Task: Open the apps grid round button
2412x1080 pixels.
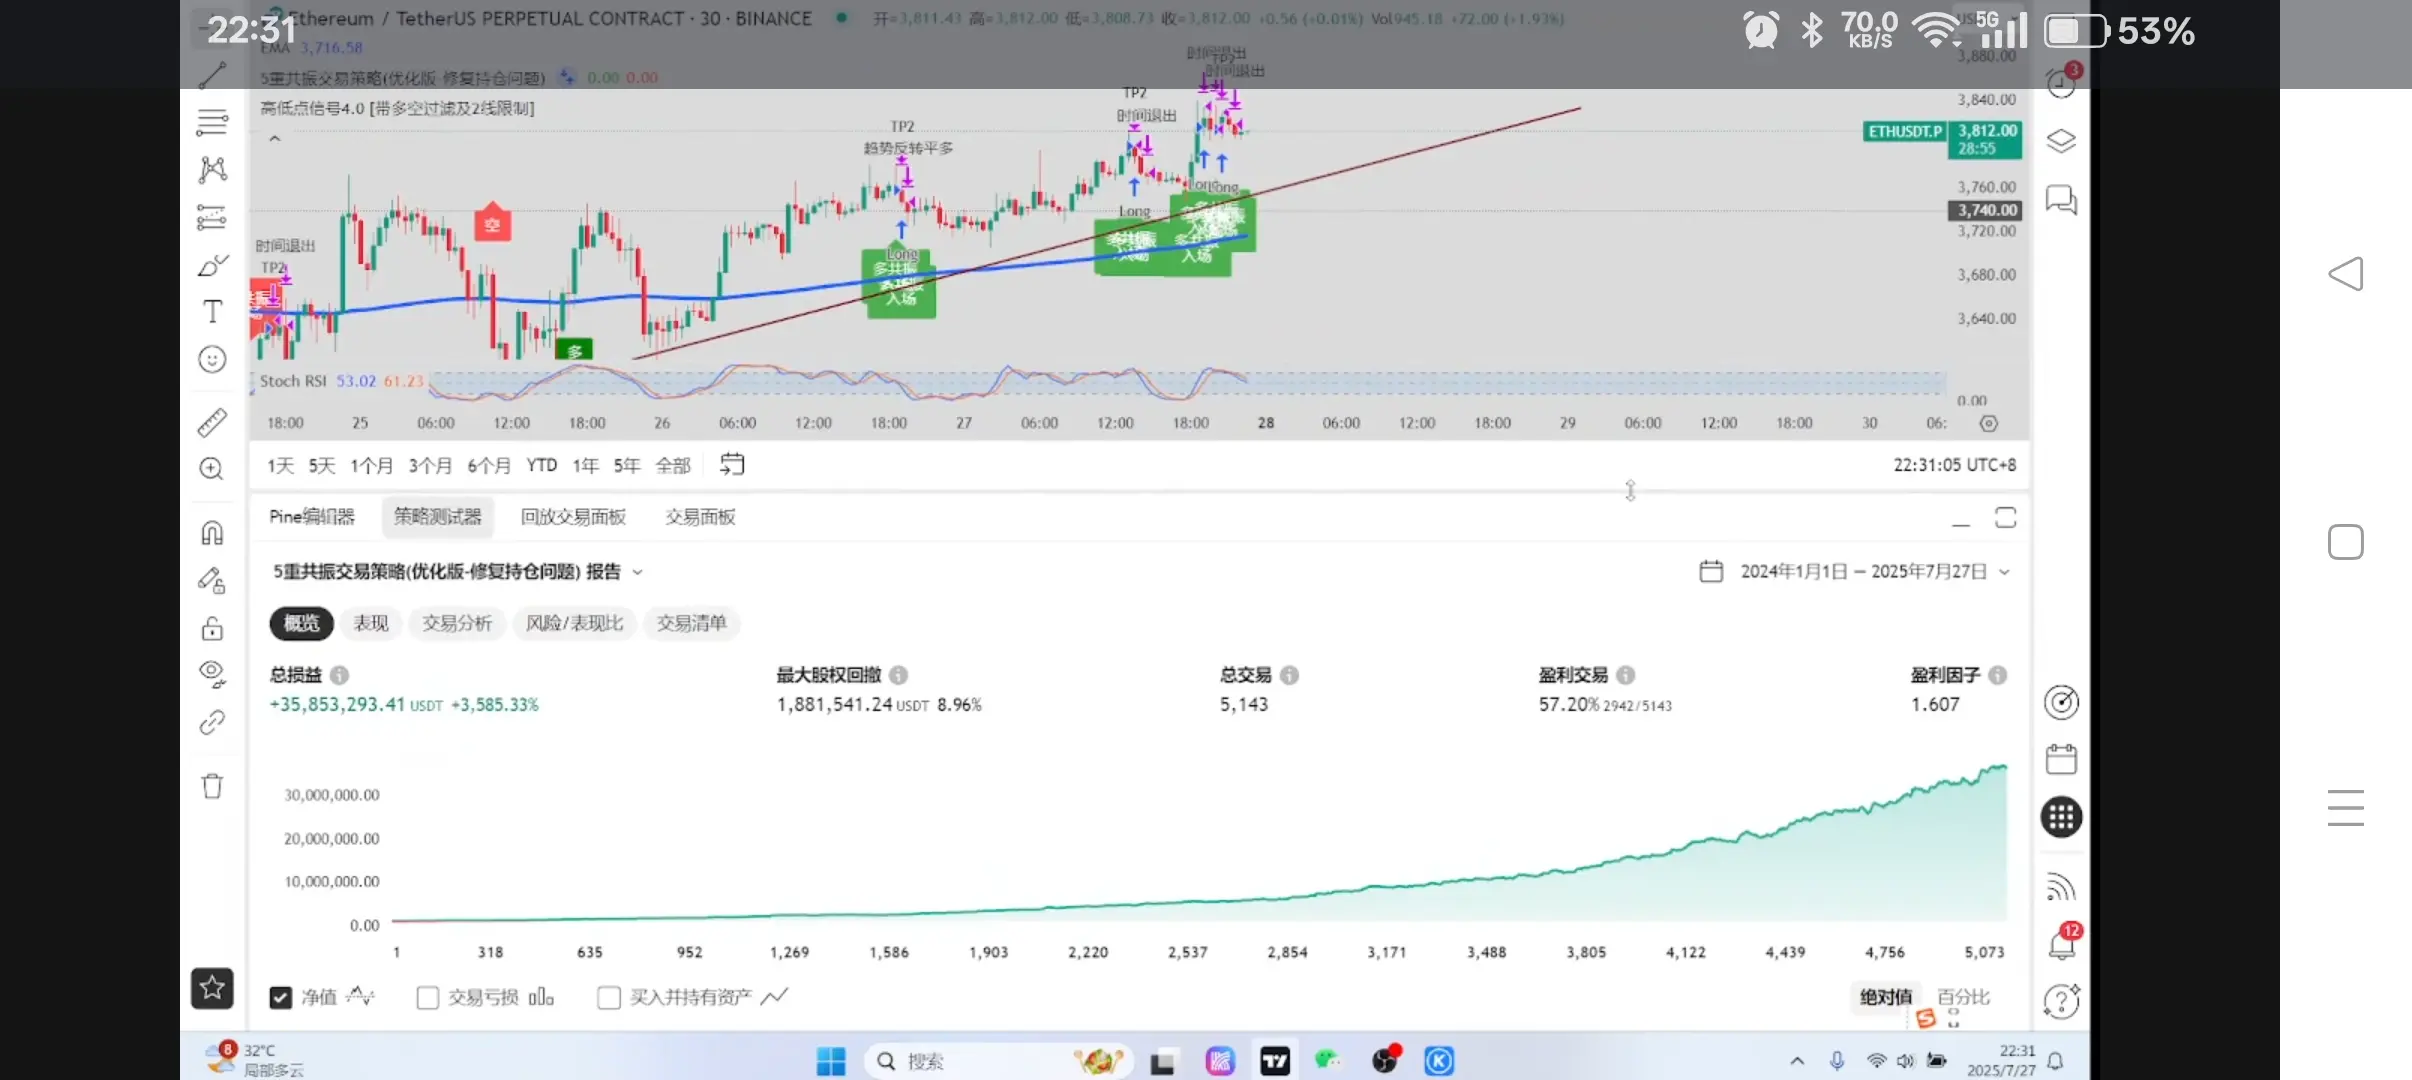Action: [2061, 817]
